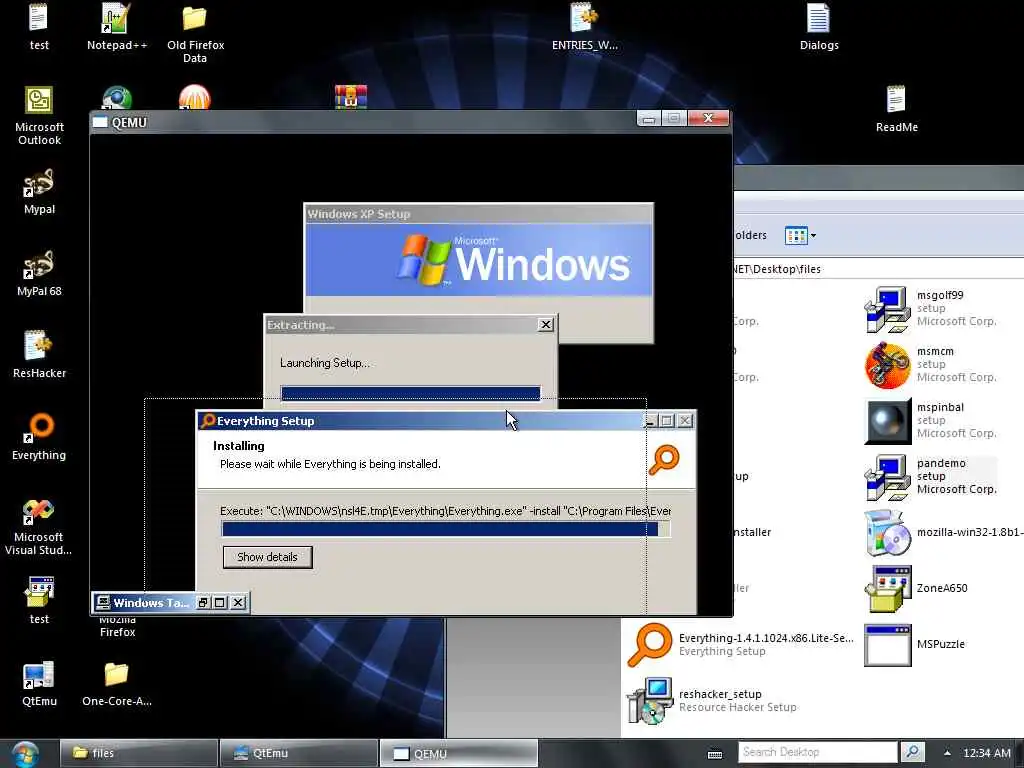Launch Microsoft Outlook desktop icon
The height and width of the screenshot is (768, 1024).
point(39,115)
